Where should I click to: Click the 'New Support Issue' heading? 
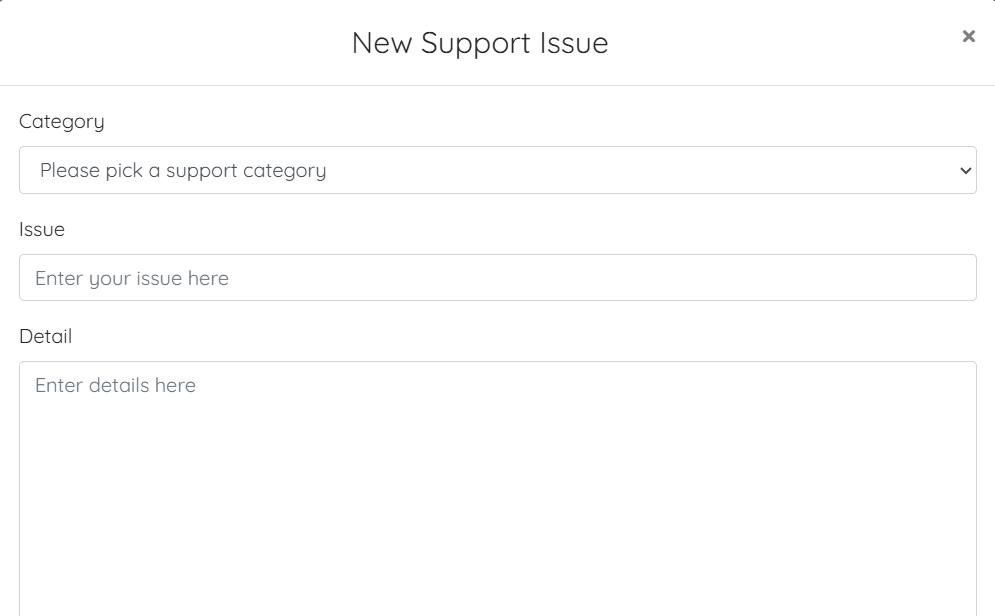480,43
